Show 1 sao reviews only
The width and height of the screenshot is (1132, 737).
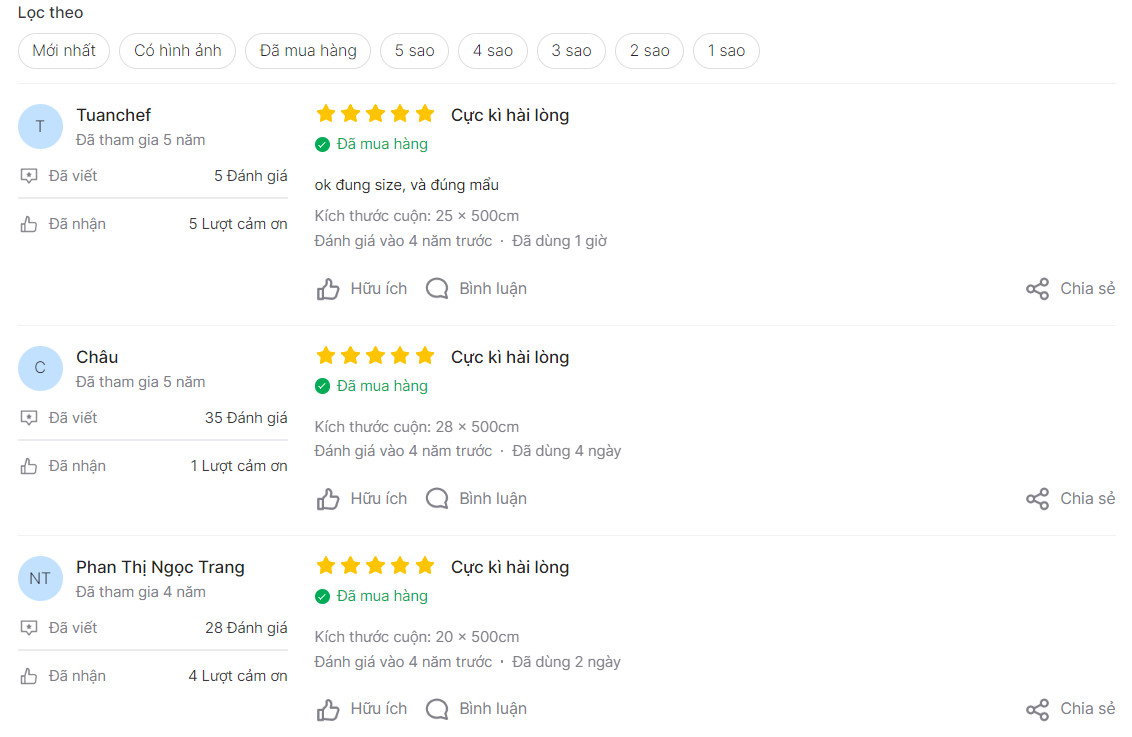726,51
